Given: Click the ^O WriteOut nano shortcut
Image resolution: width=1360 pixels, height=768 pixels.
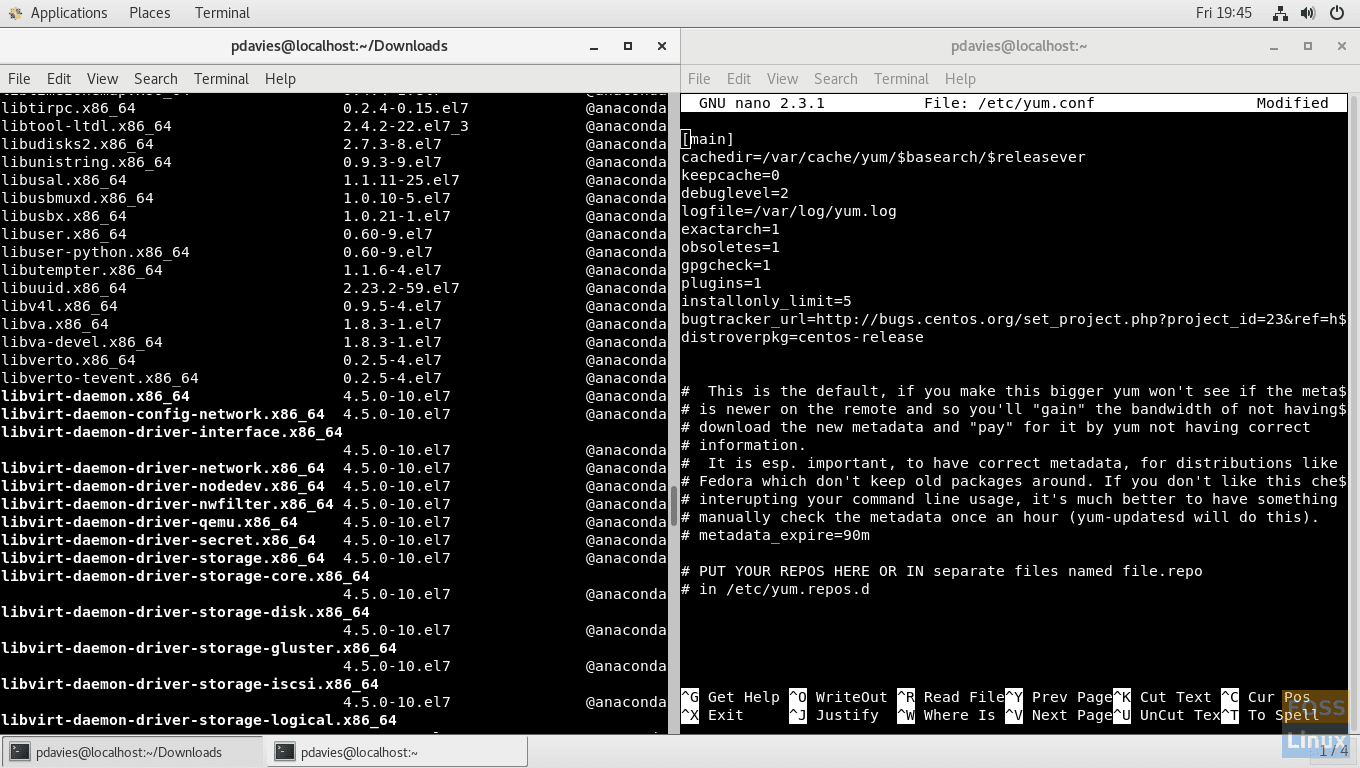Looking at the screenshot, I should pos(838,697).
